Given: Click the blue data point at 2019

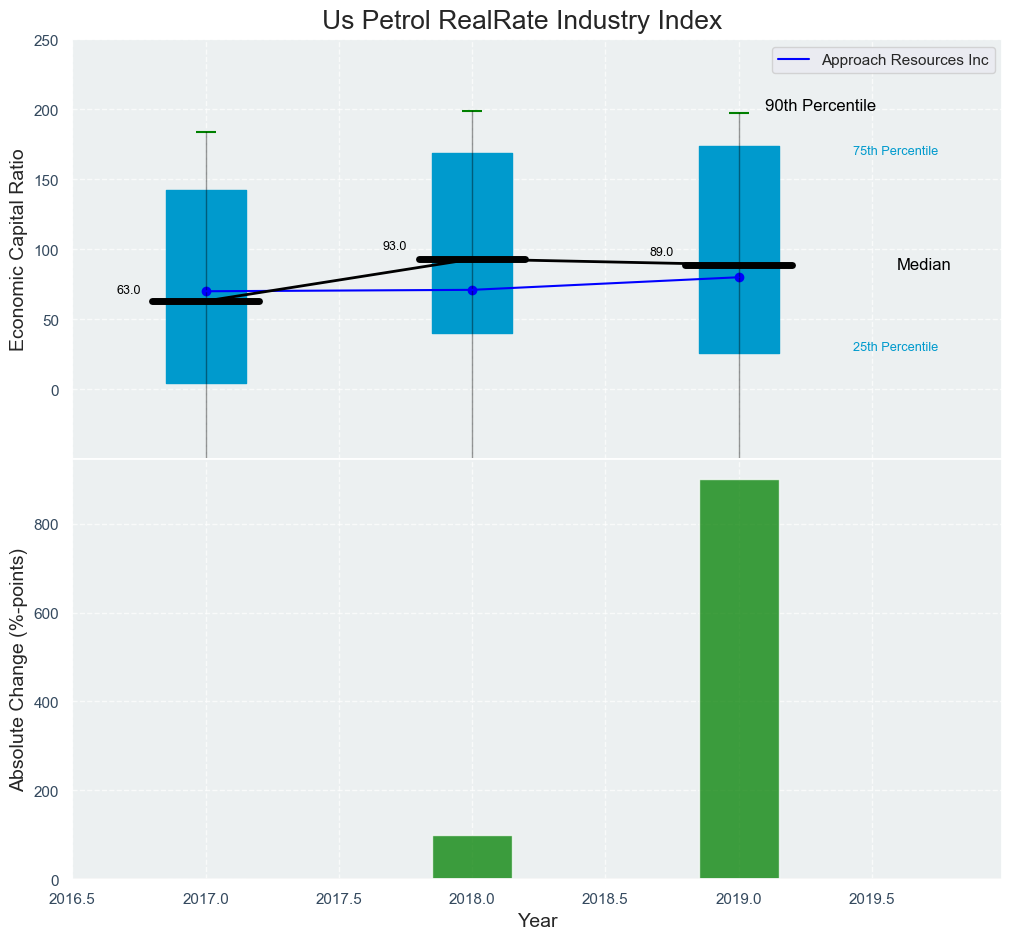Looking at the screenshot, I should (739, 277).
